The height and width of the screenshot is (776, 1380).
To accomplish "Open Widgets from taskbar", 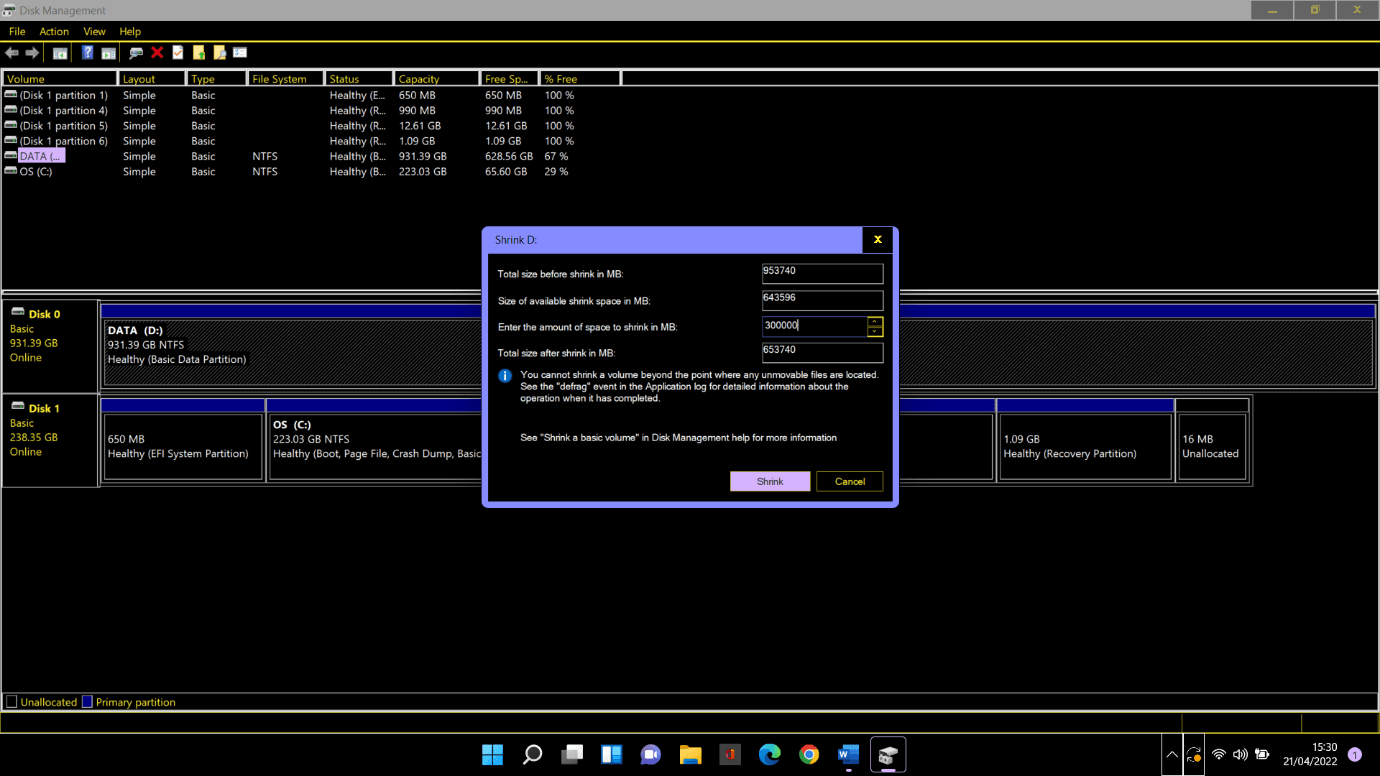I will click(x=611, y=754).
